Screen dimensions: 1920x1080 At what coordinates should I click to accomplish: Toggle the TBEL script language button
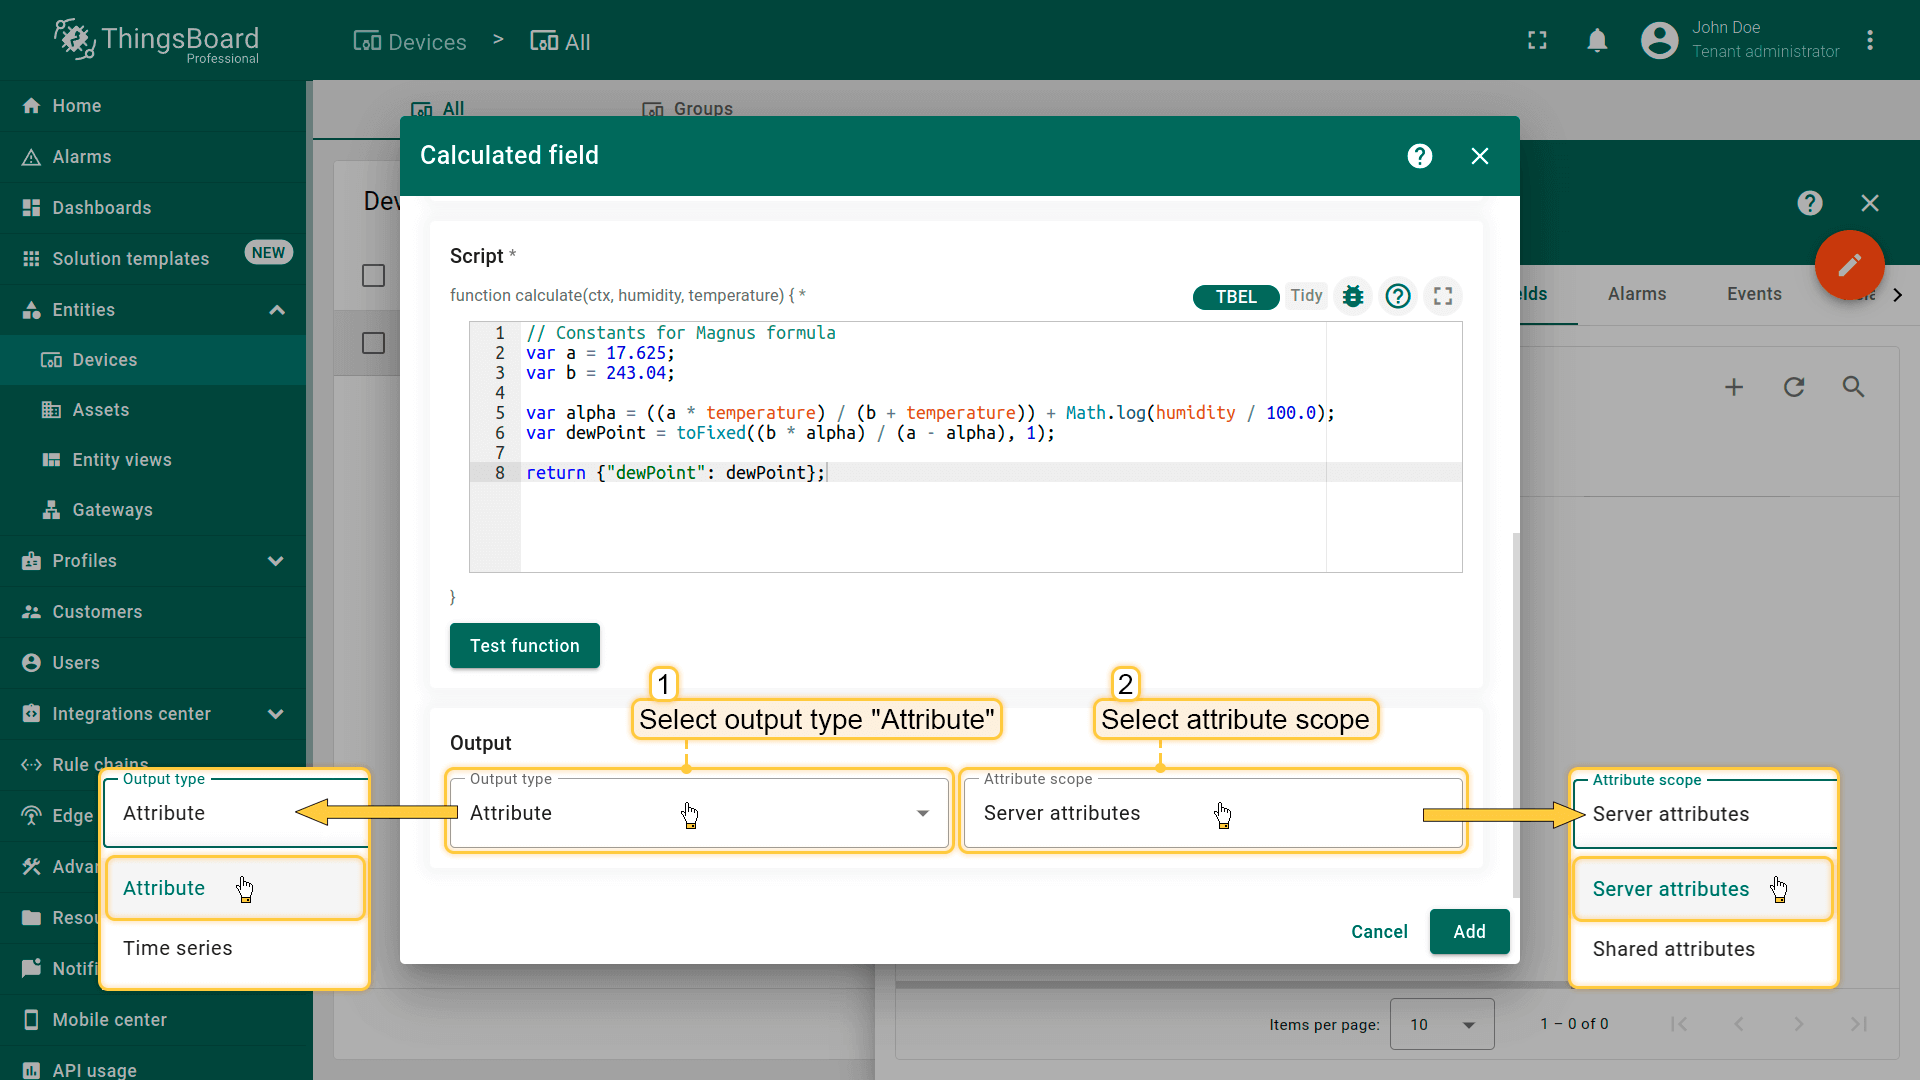pyautogui.click(x=1235, y=297)
